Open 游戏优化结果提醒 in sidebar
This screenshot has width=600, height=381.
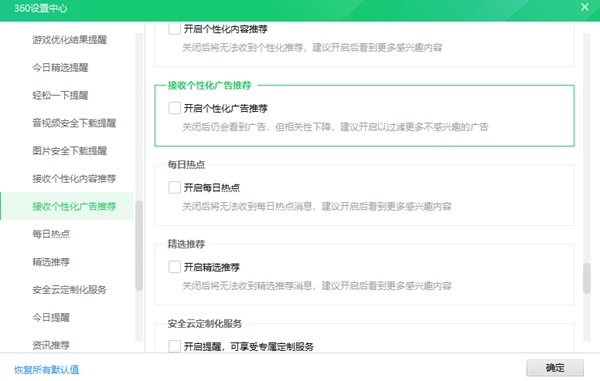[x=69, y=39]
